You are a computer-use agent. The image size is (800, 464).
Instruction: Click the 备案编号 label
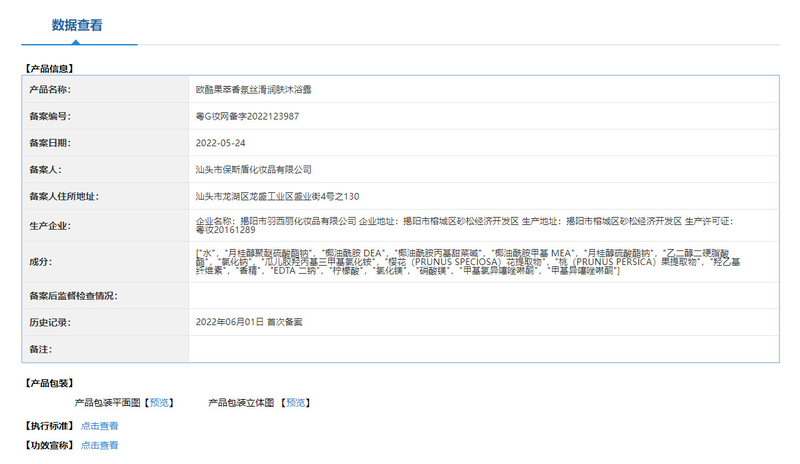click(50, 116)
